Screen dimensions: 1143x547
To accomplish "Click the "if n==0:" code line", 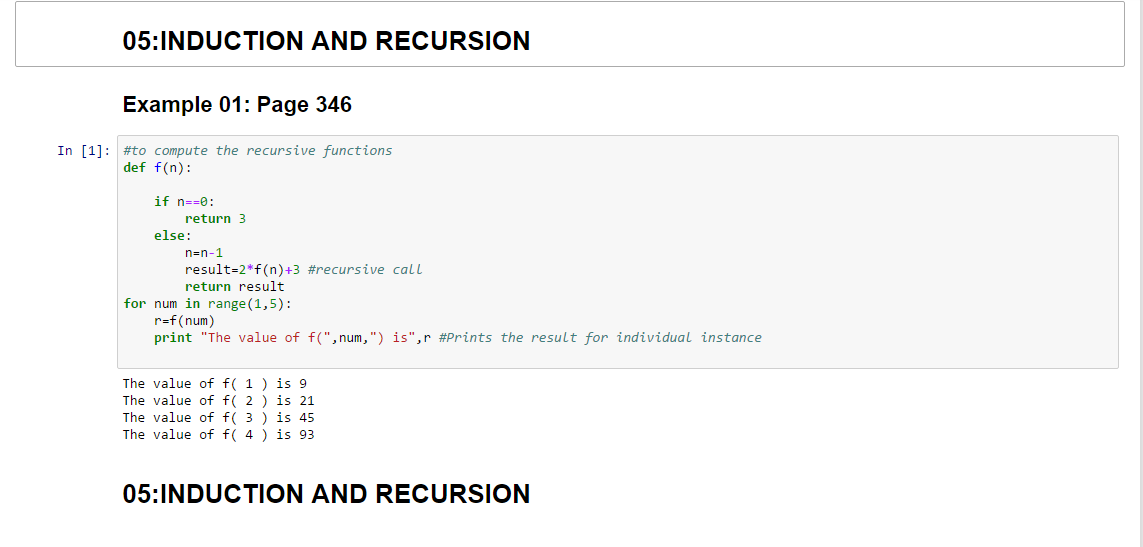I will (184, 201).
